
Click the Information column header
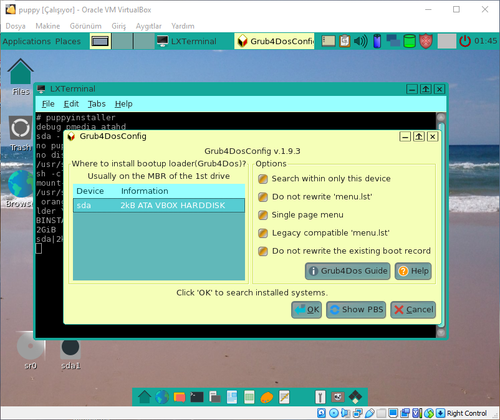click(x=144, y=191)
